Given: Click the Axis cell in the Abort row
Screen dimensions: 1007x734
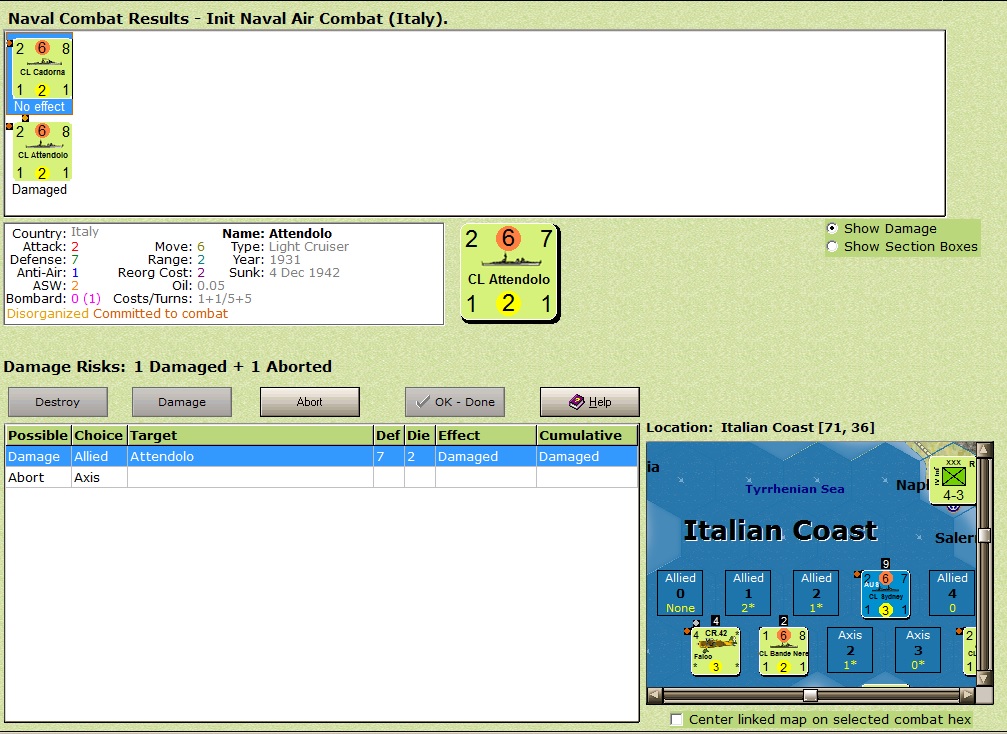Looking at the screenshot, I should click(99, 477).
